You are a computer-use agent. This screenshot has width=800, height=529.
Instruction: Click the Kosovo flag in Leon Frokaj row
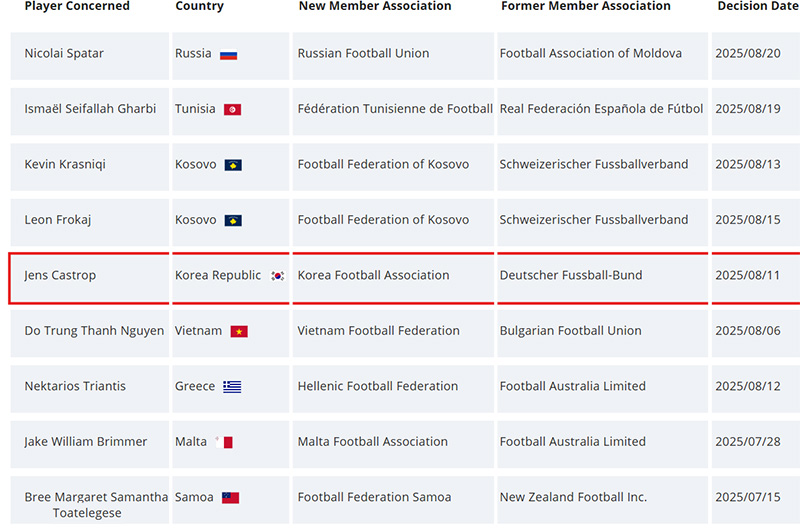(x=233, y=221)
